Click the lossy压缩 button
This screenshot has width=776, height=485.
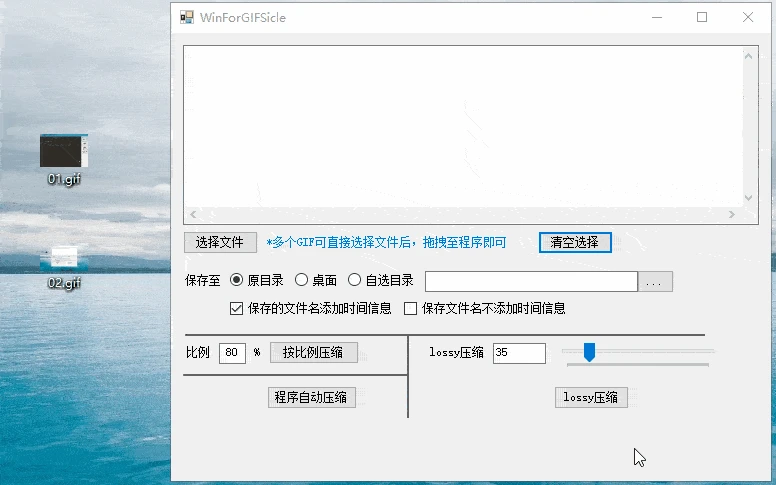pos(591,397)
